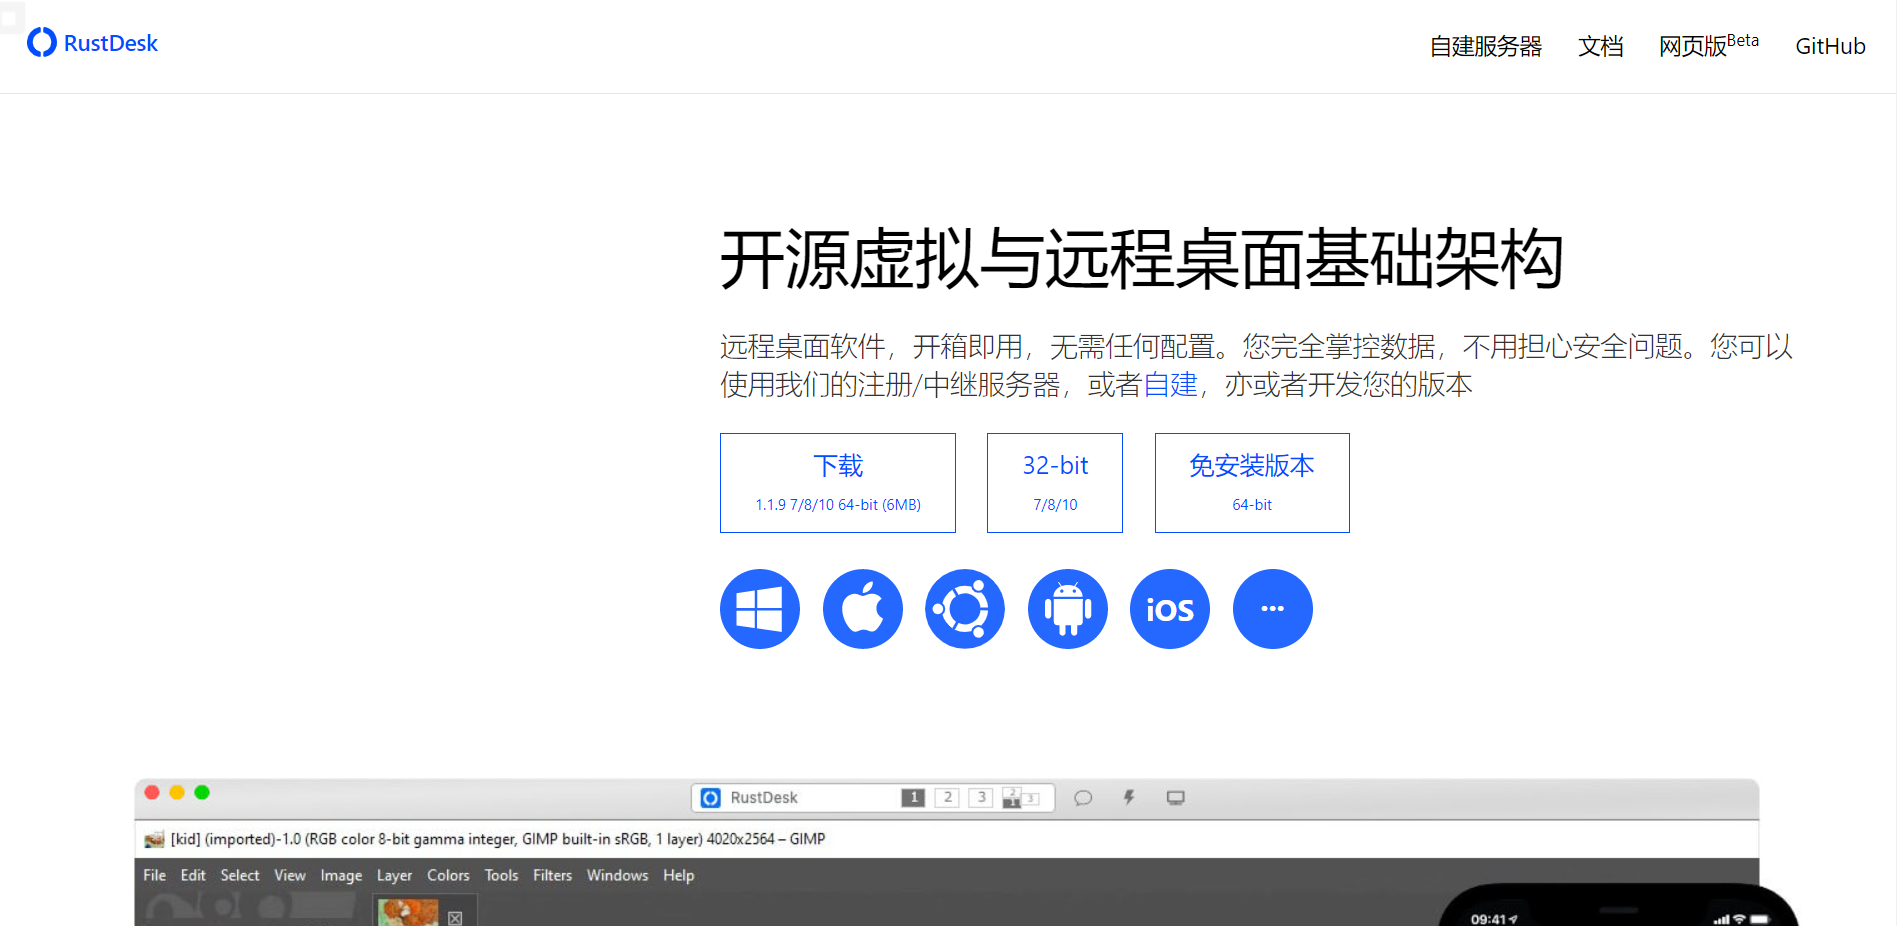Follow the 自建 hyperlink in the description
Viewport: 1897px width, 926px height.
(x=1170, y=385)
